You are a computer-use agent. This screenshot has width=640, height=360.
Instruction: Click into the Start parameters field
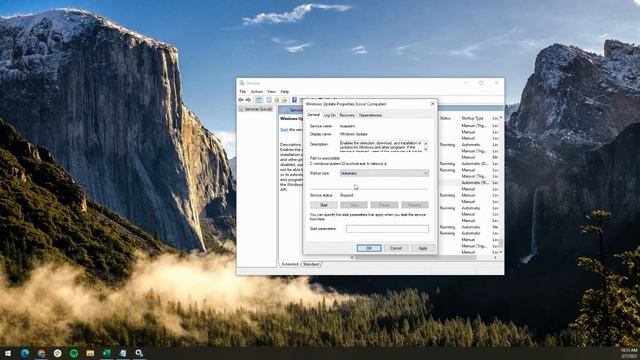click(387, 229)
